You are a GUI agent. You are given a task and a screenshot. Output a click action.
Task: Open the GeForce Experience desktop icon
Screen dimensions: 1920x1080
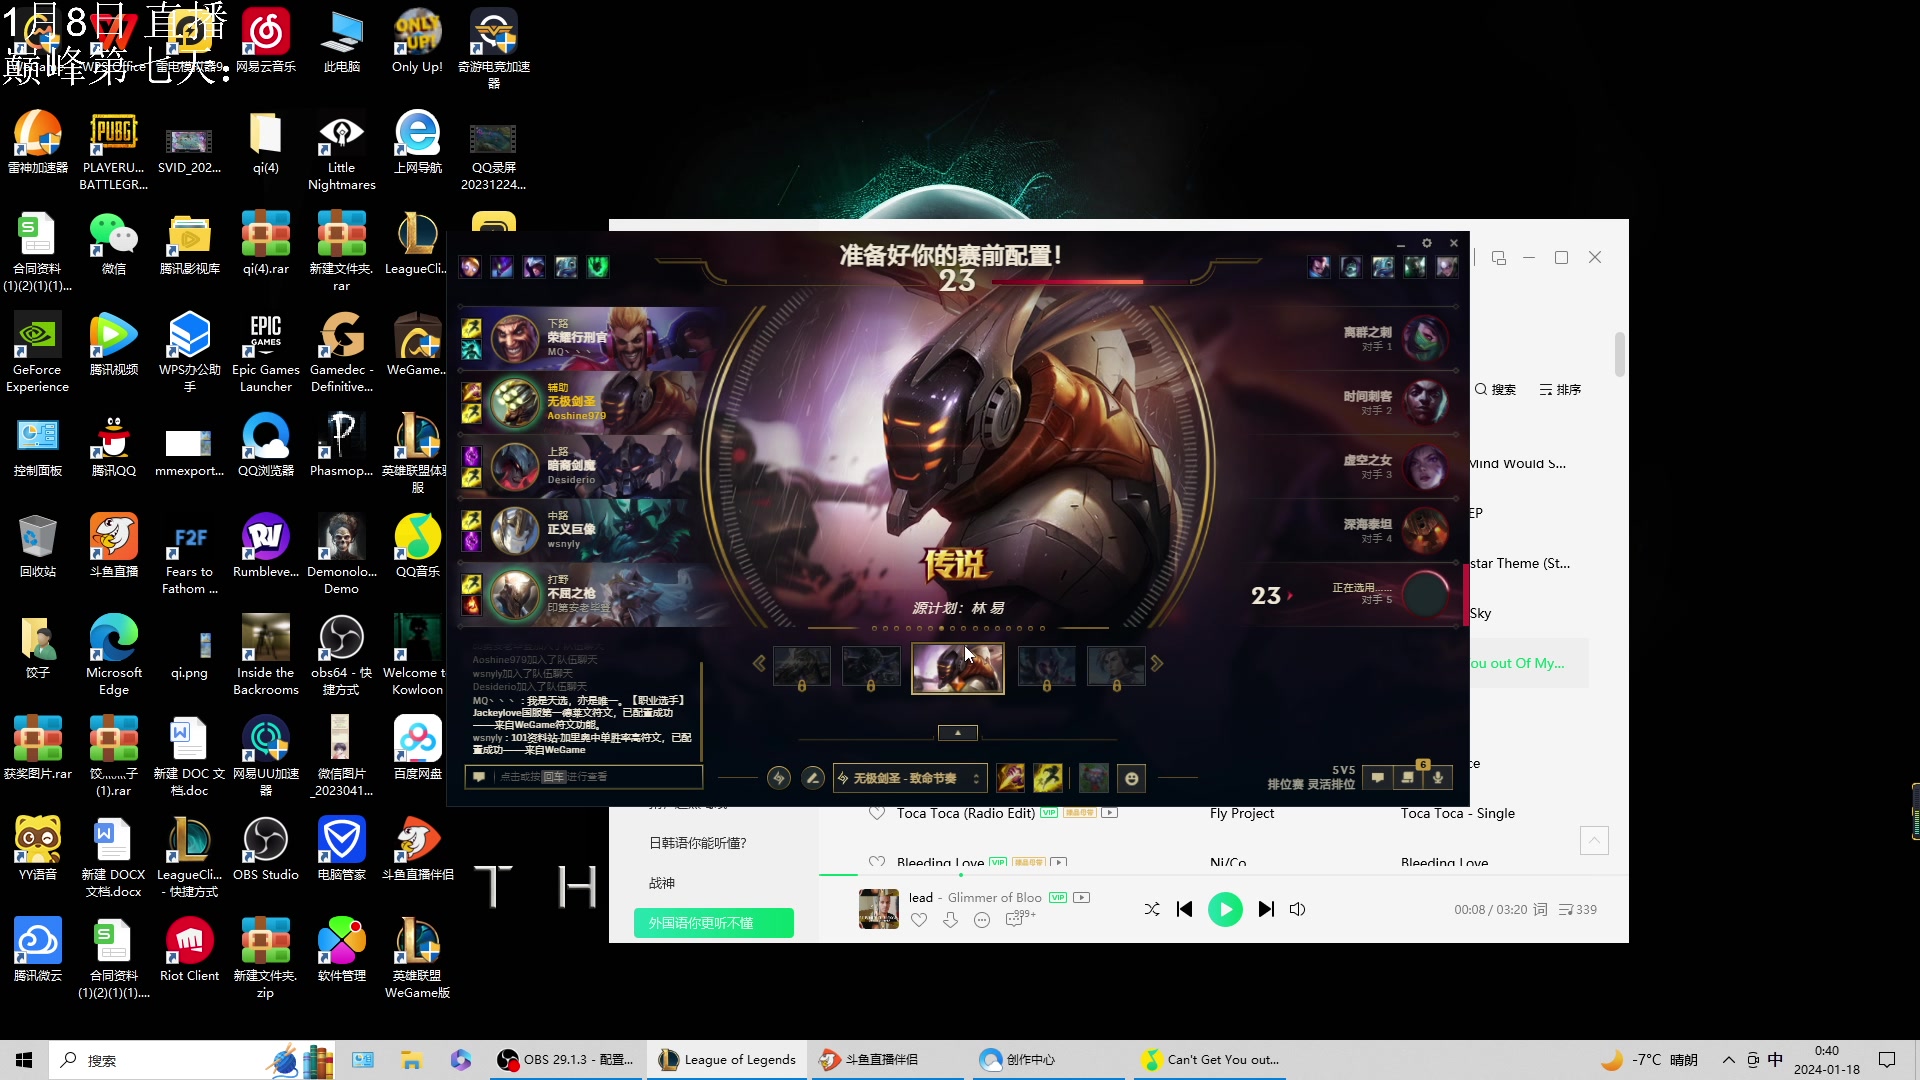click(x=37, y=352)
